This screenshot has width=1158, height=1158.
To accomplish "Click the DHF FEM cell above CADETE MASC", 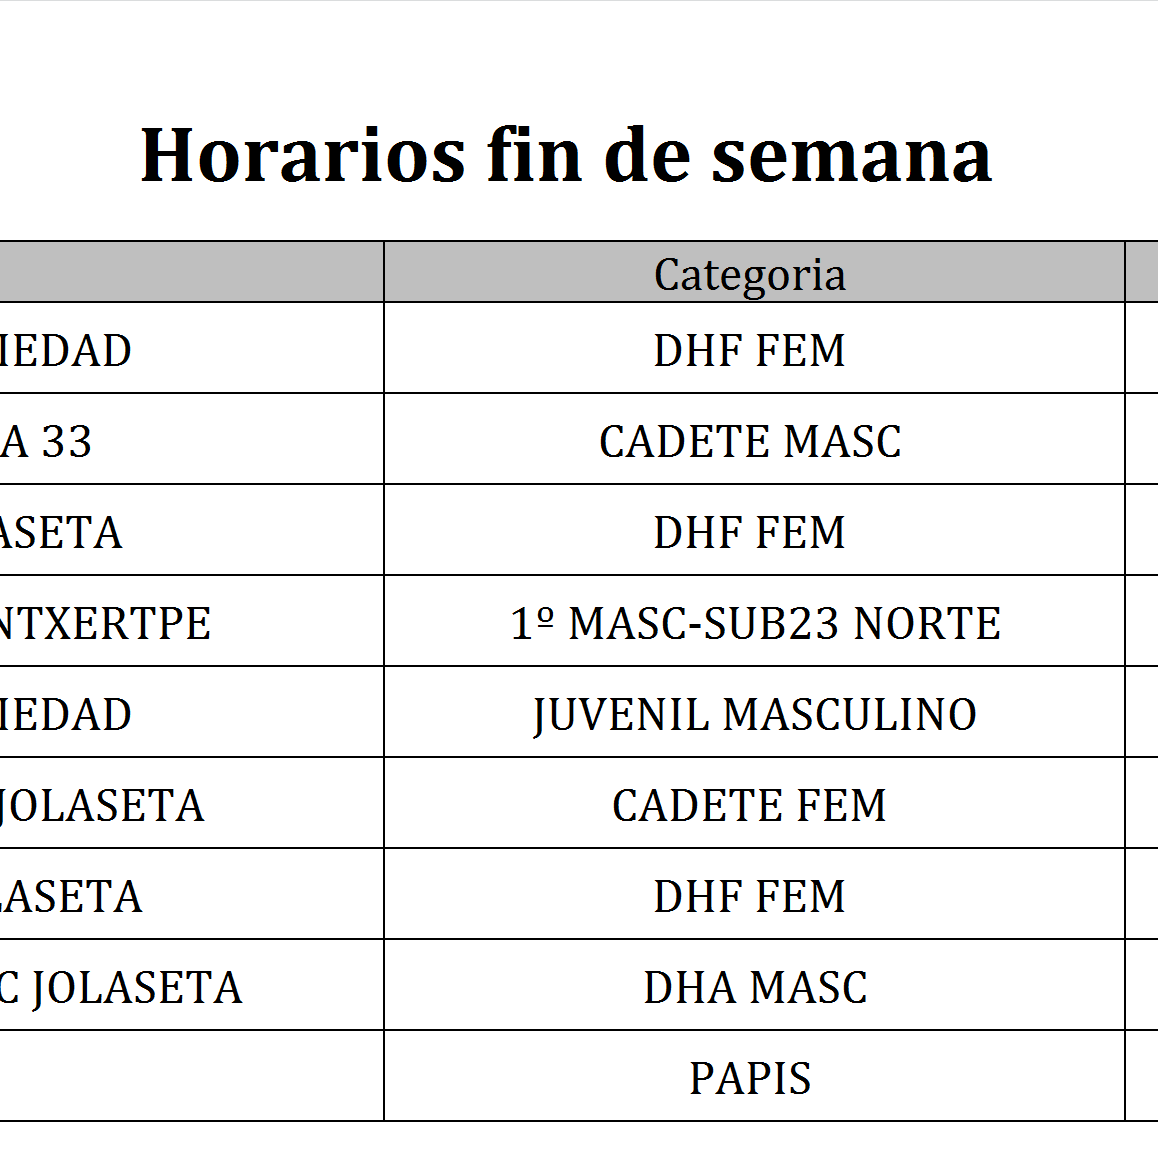I will click(x=750, y=350).
